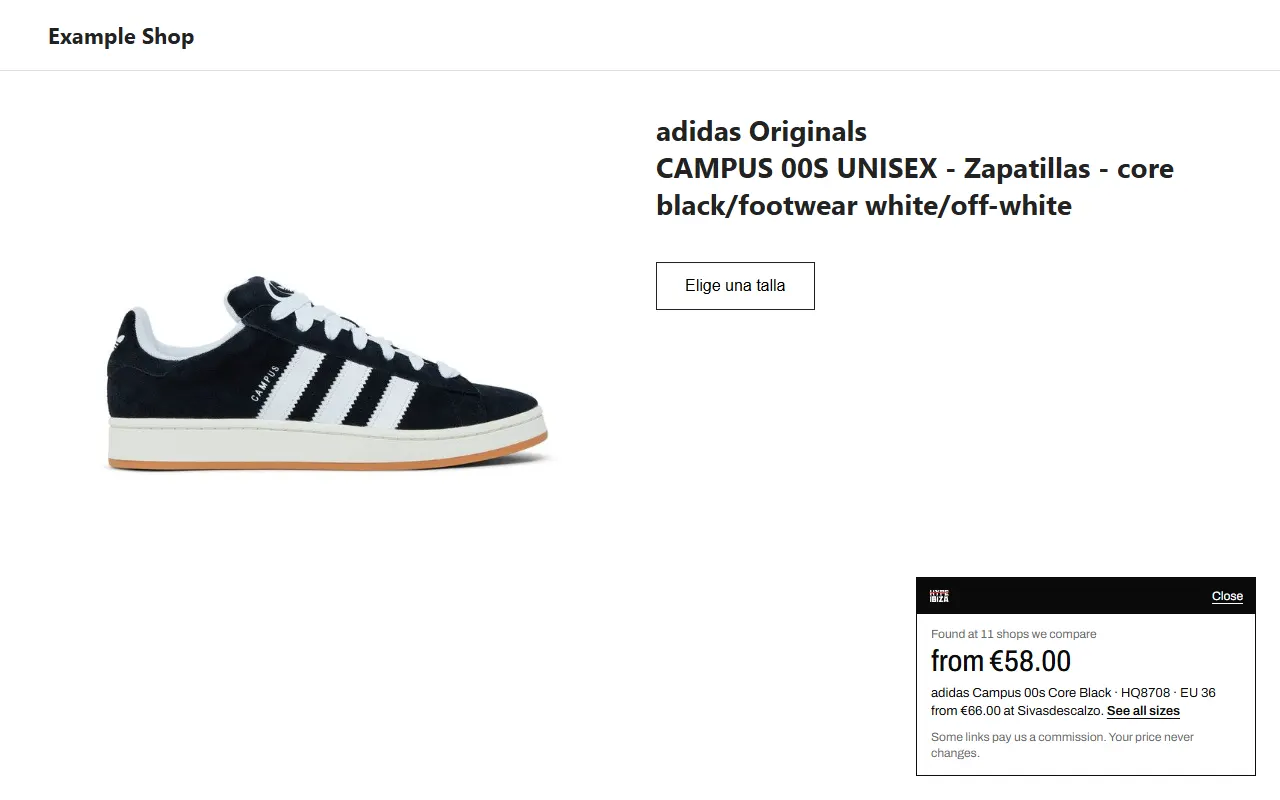Image resolution: width=1280 pixels, height=800 pixels.
Task: Click the gum-colored outsole of the sneaker
Action: pos(327,456)
